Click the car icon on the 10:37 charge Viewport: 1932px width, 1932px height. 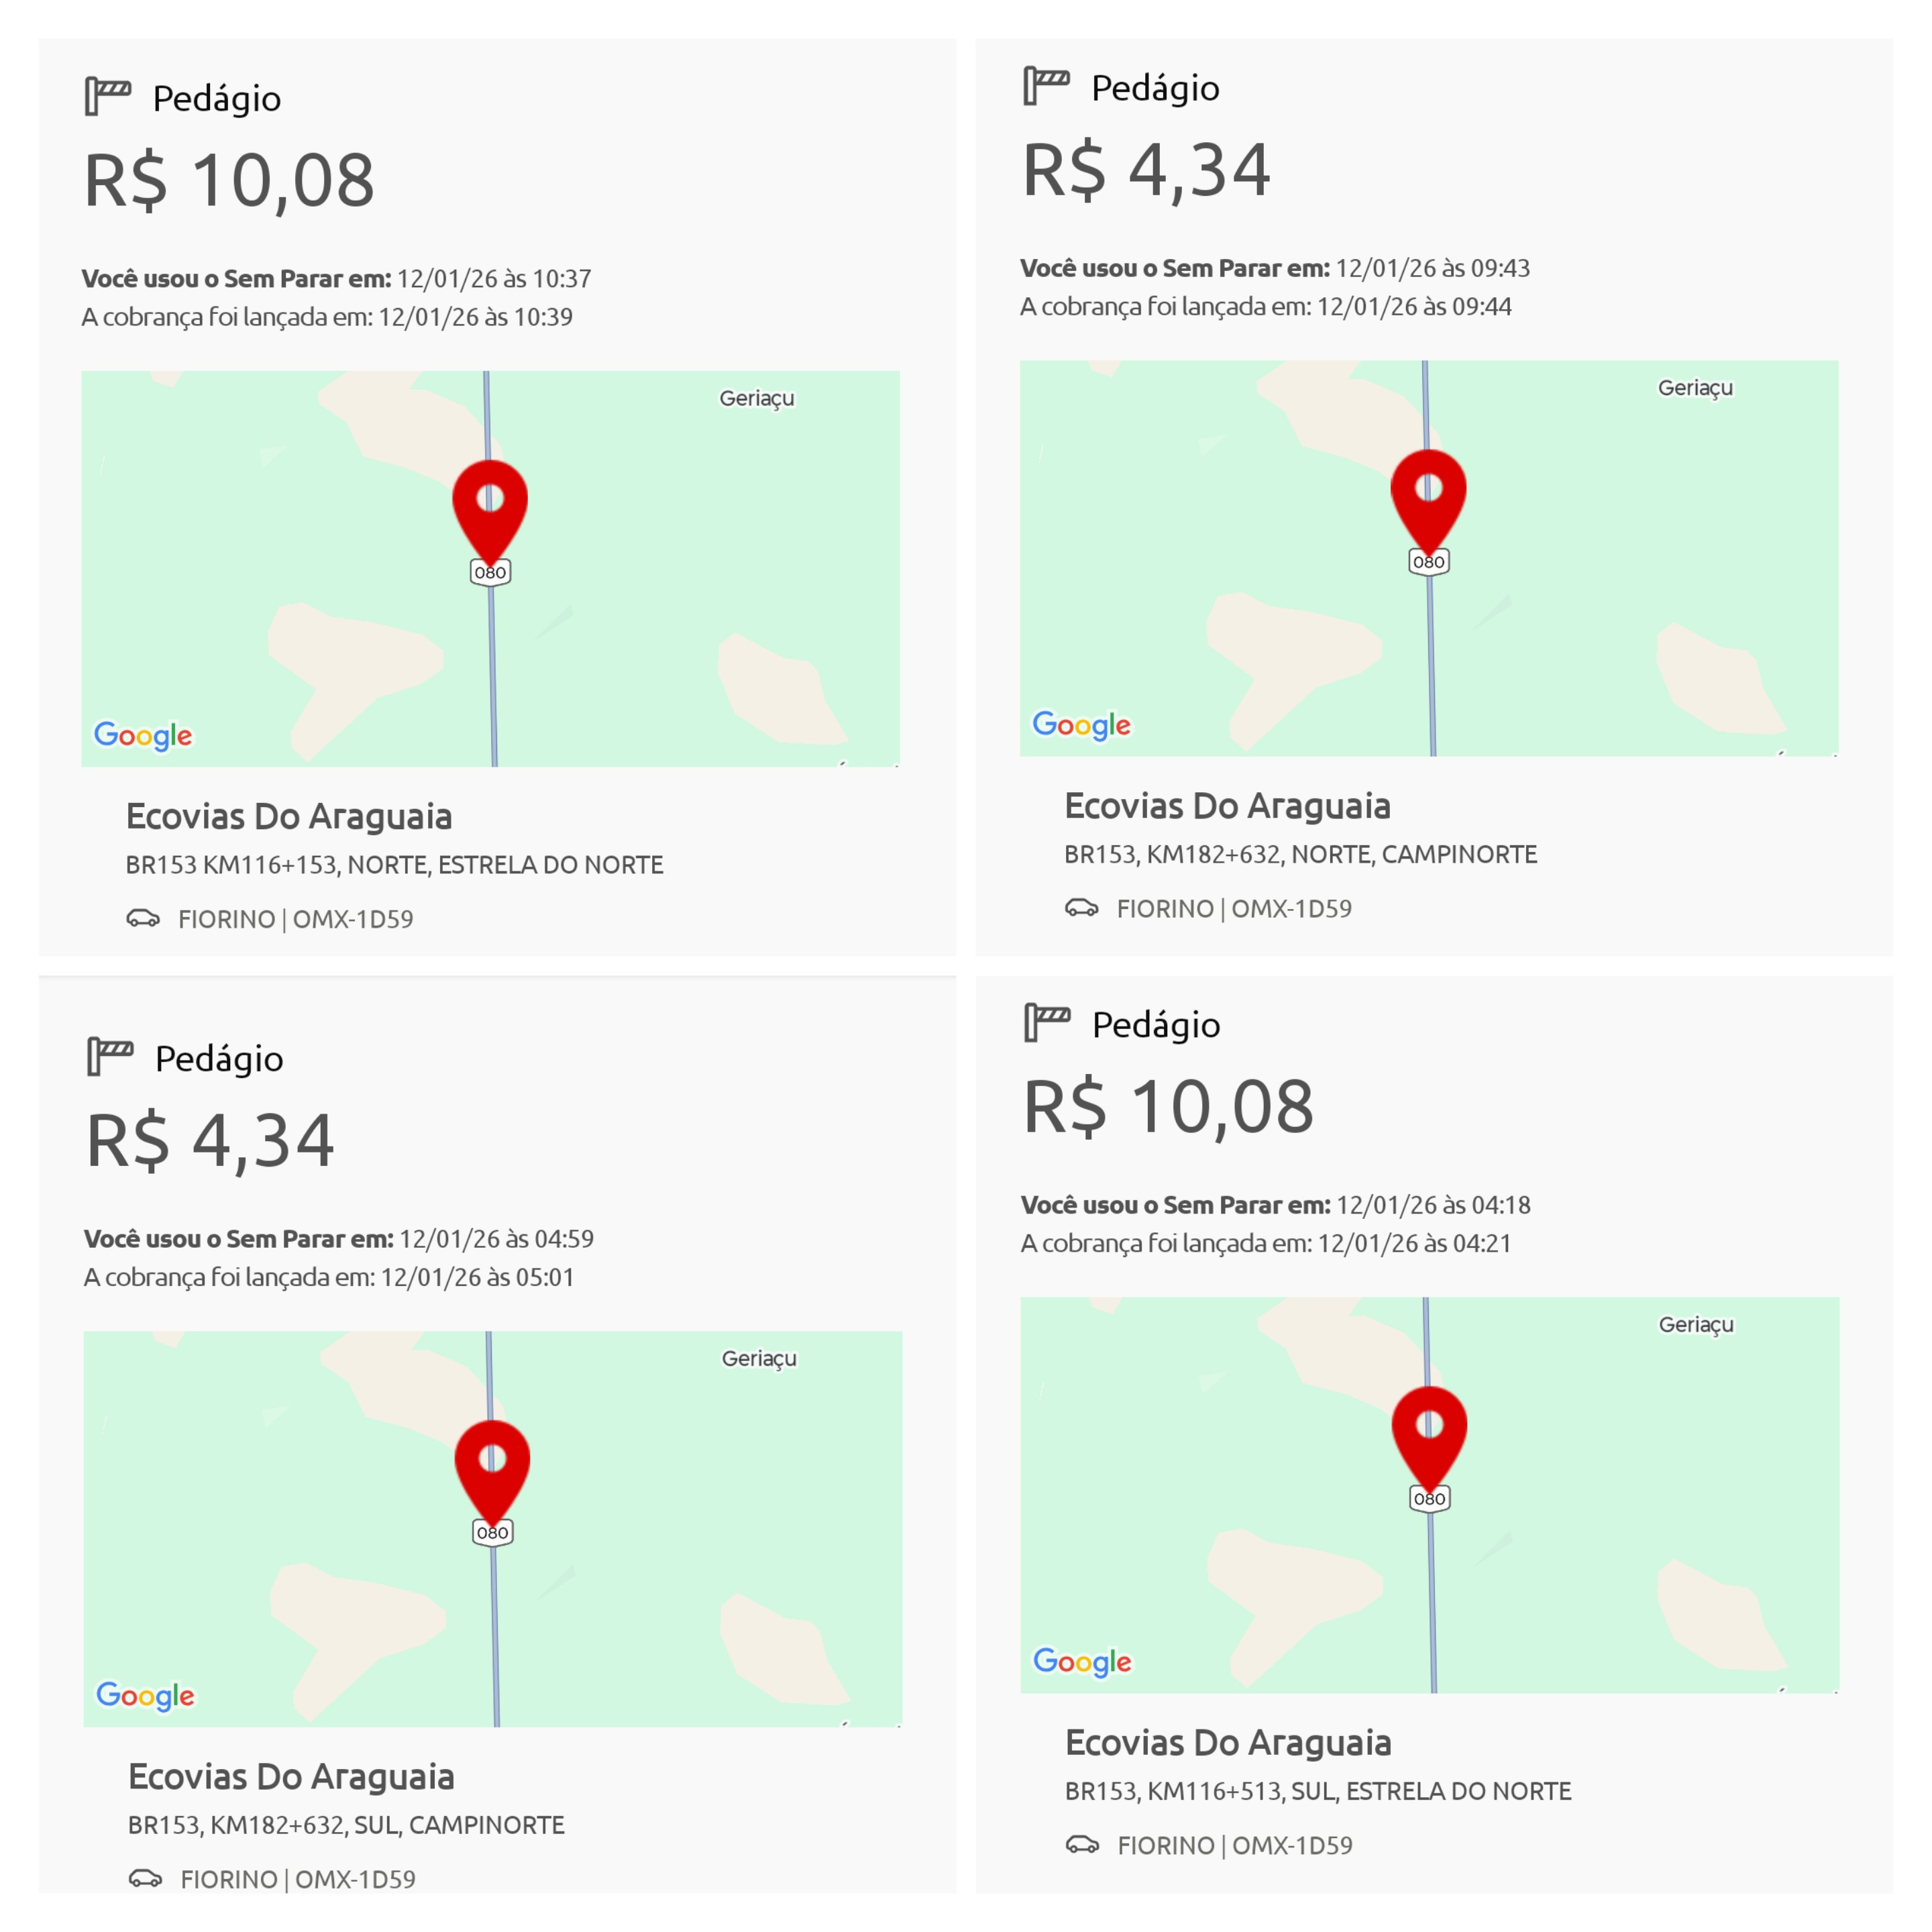click(143, 918)
